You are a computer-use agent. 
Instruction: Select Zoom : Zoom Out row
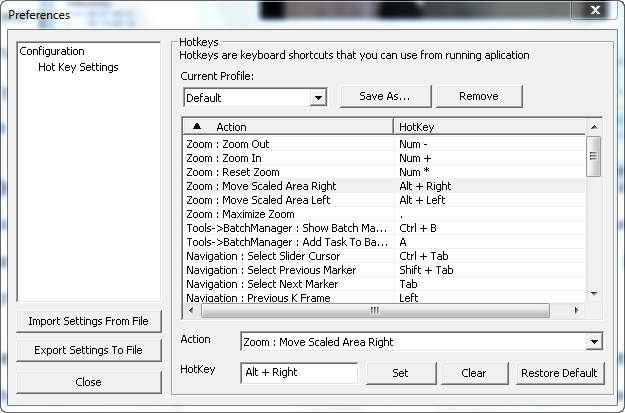point(385,144)
